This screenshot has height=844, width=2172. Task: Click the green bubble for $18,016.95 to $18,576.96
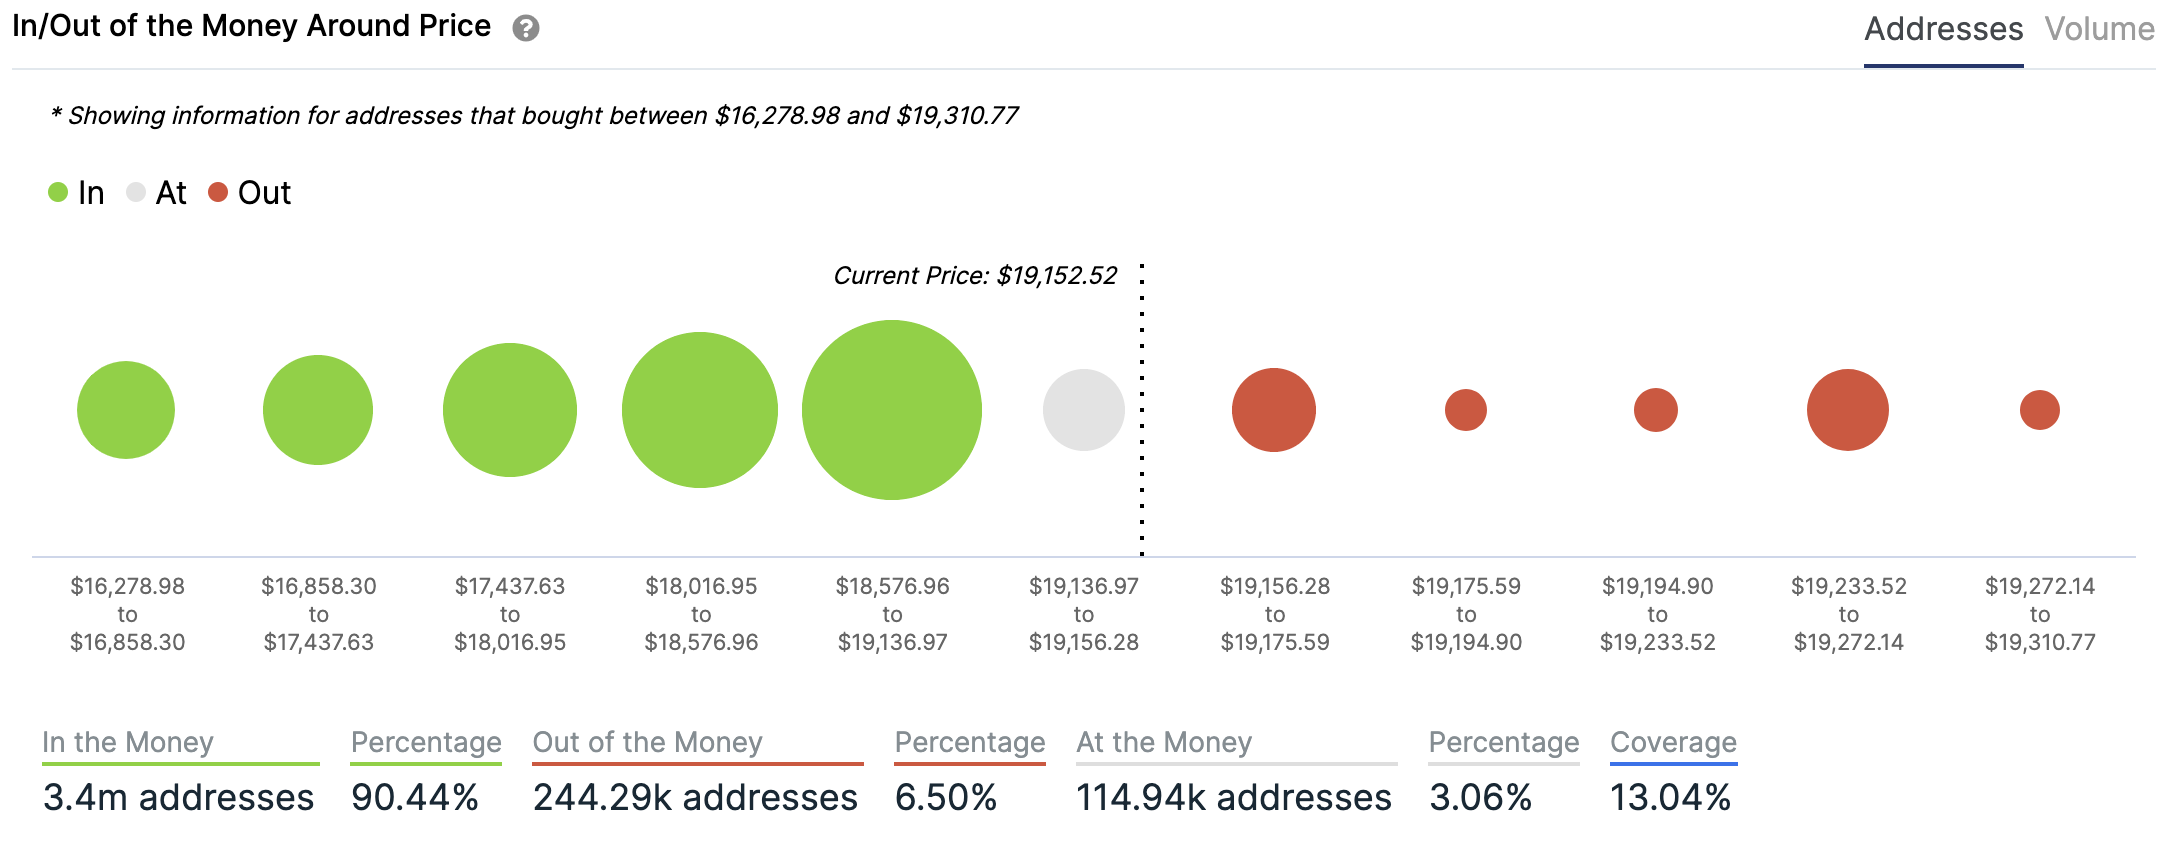point(700,410)
